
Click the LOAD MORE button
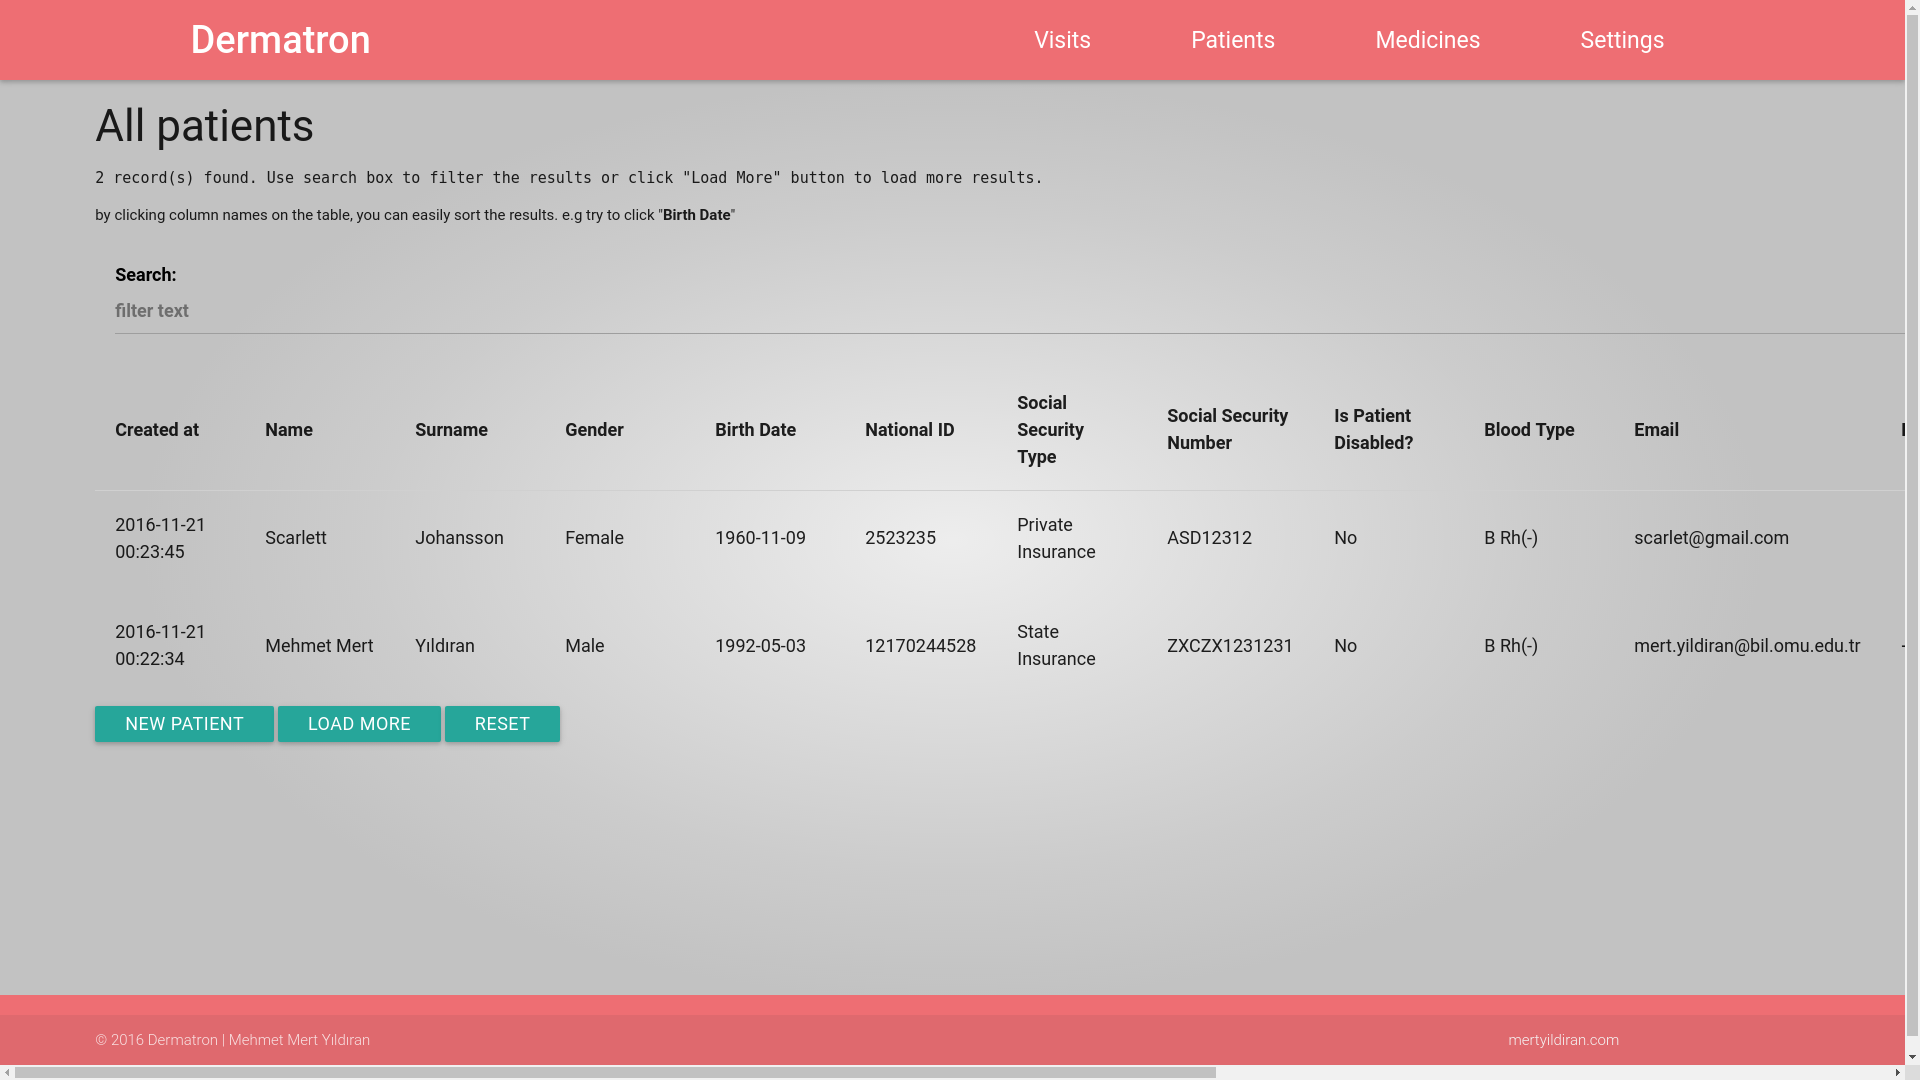(359, 724)
